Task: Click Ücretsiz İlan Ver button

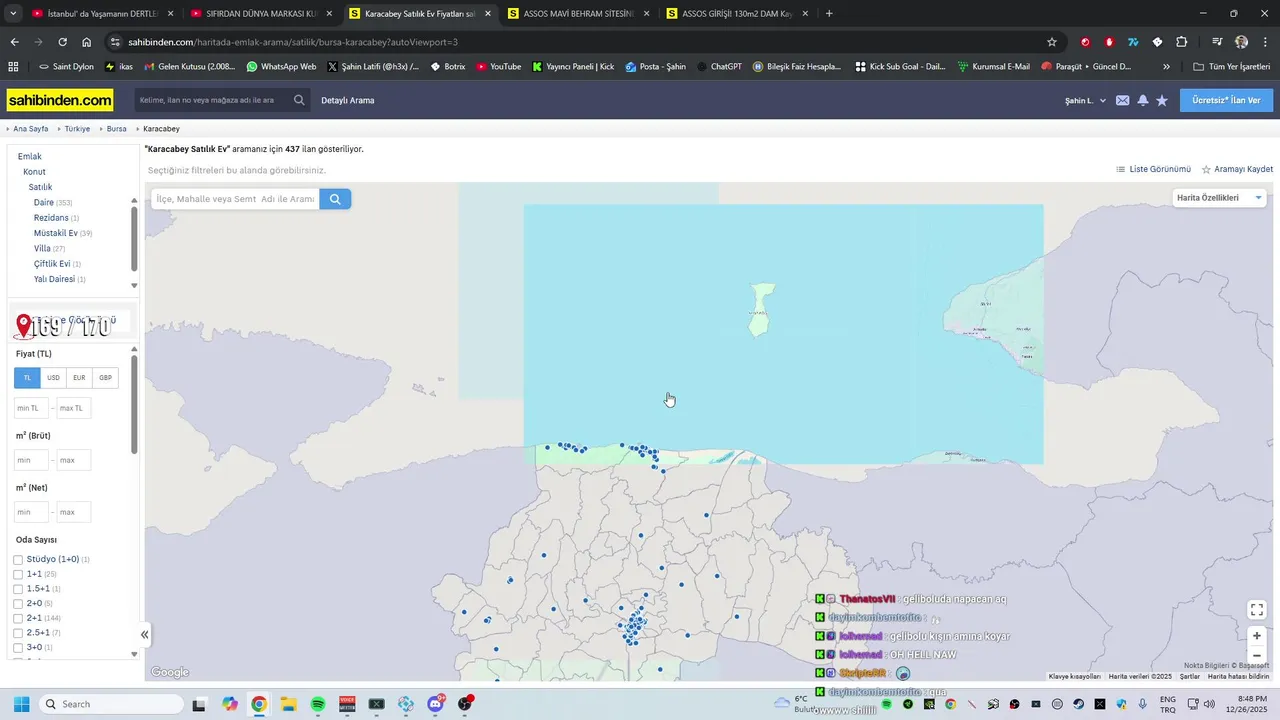Action: coord(1226,100)
